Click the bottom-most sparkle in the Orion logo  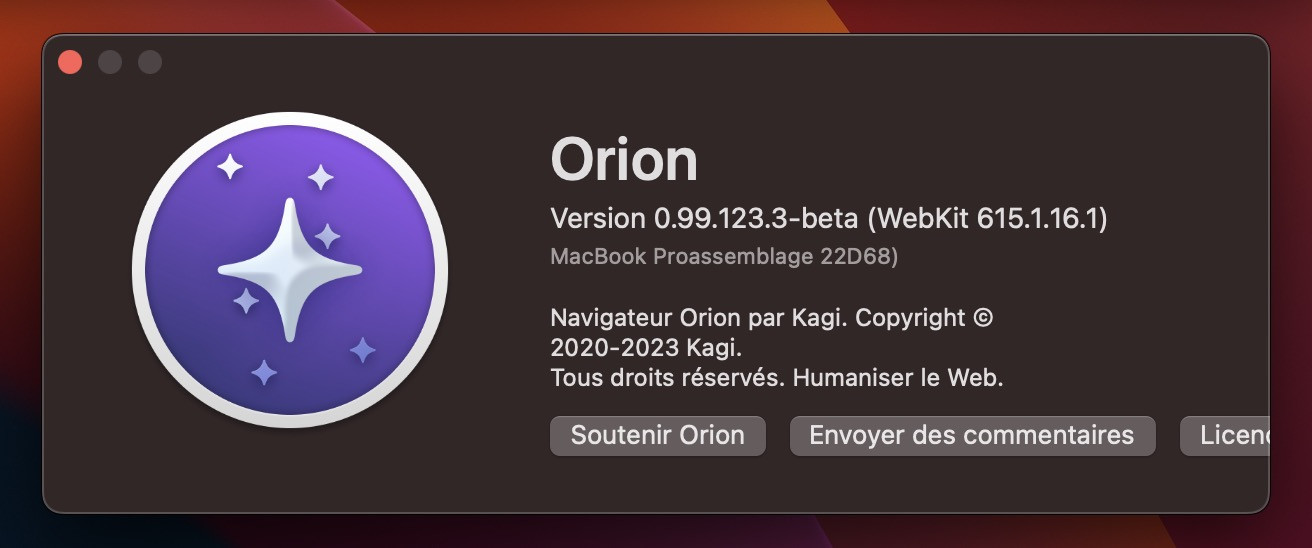click(264, 373)
